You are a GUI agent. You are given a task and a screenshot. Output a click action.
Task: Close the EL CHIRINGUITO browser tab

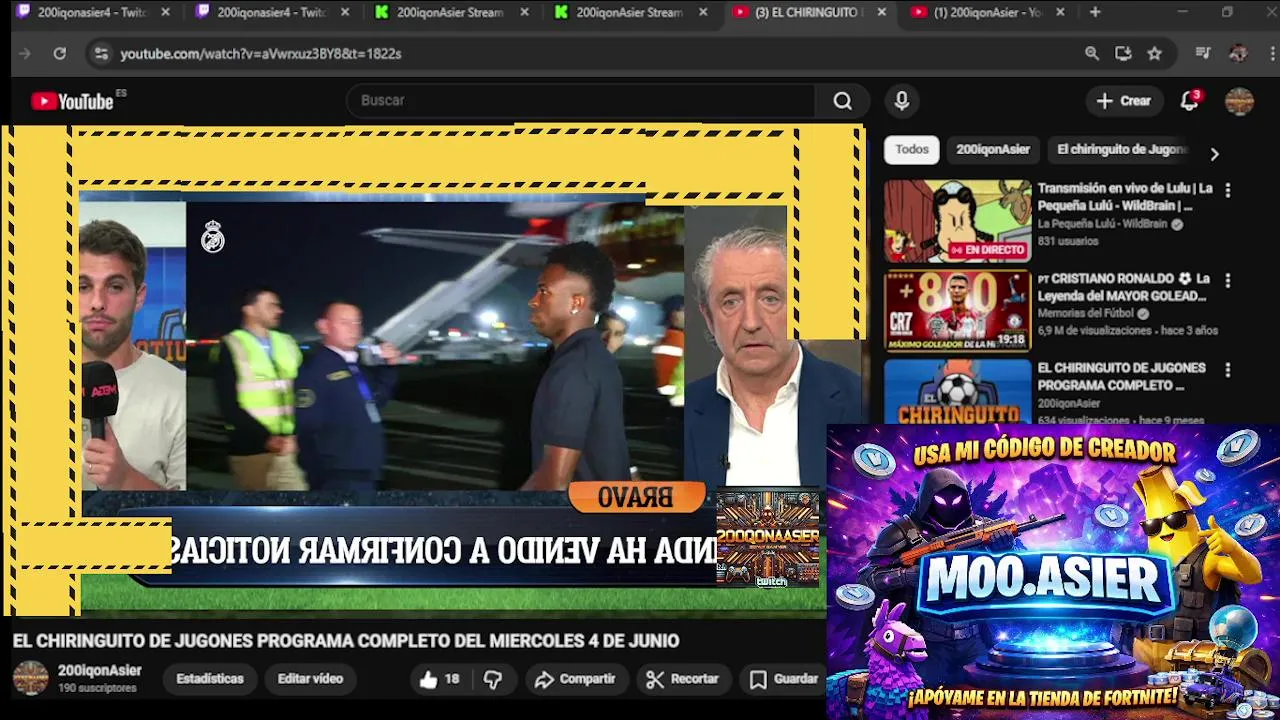point(881,12)
